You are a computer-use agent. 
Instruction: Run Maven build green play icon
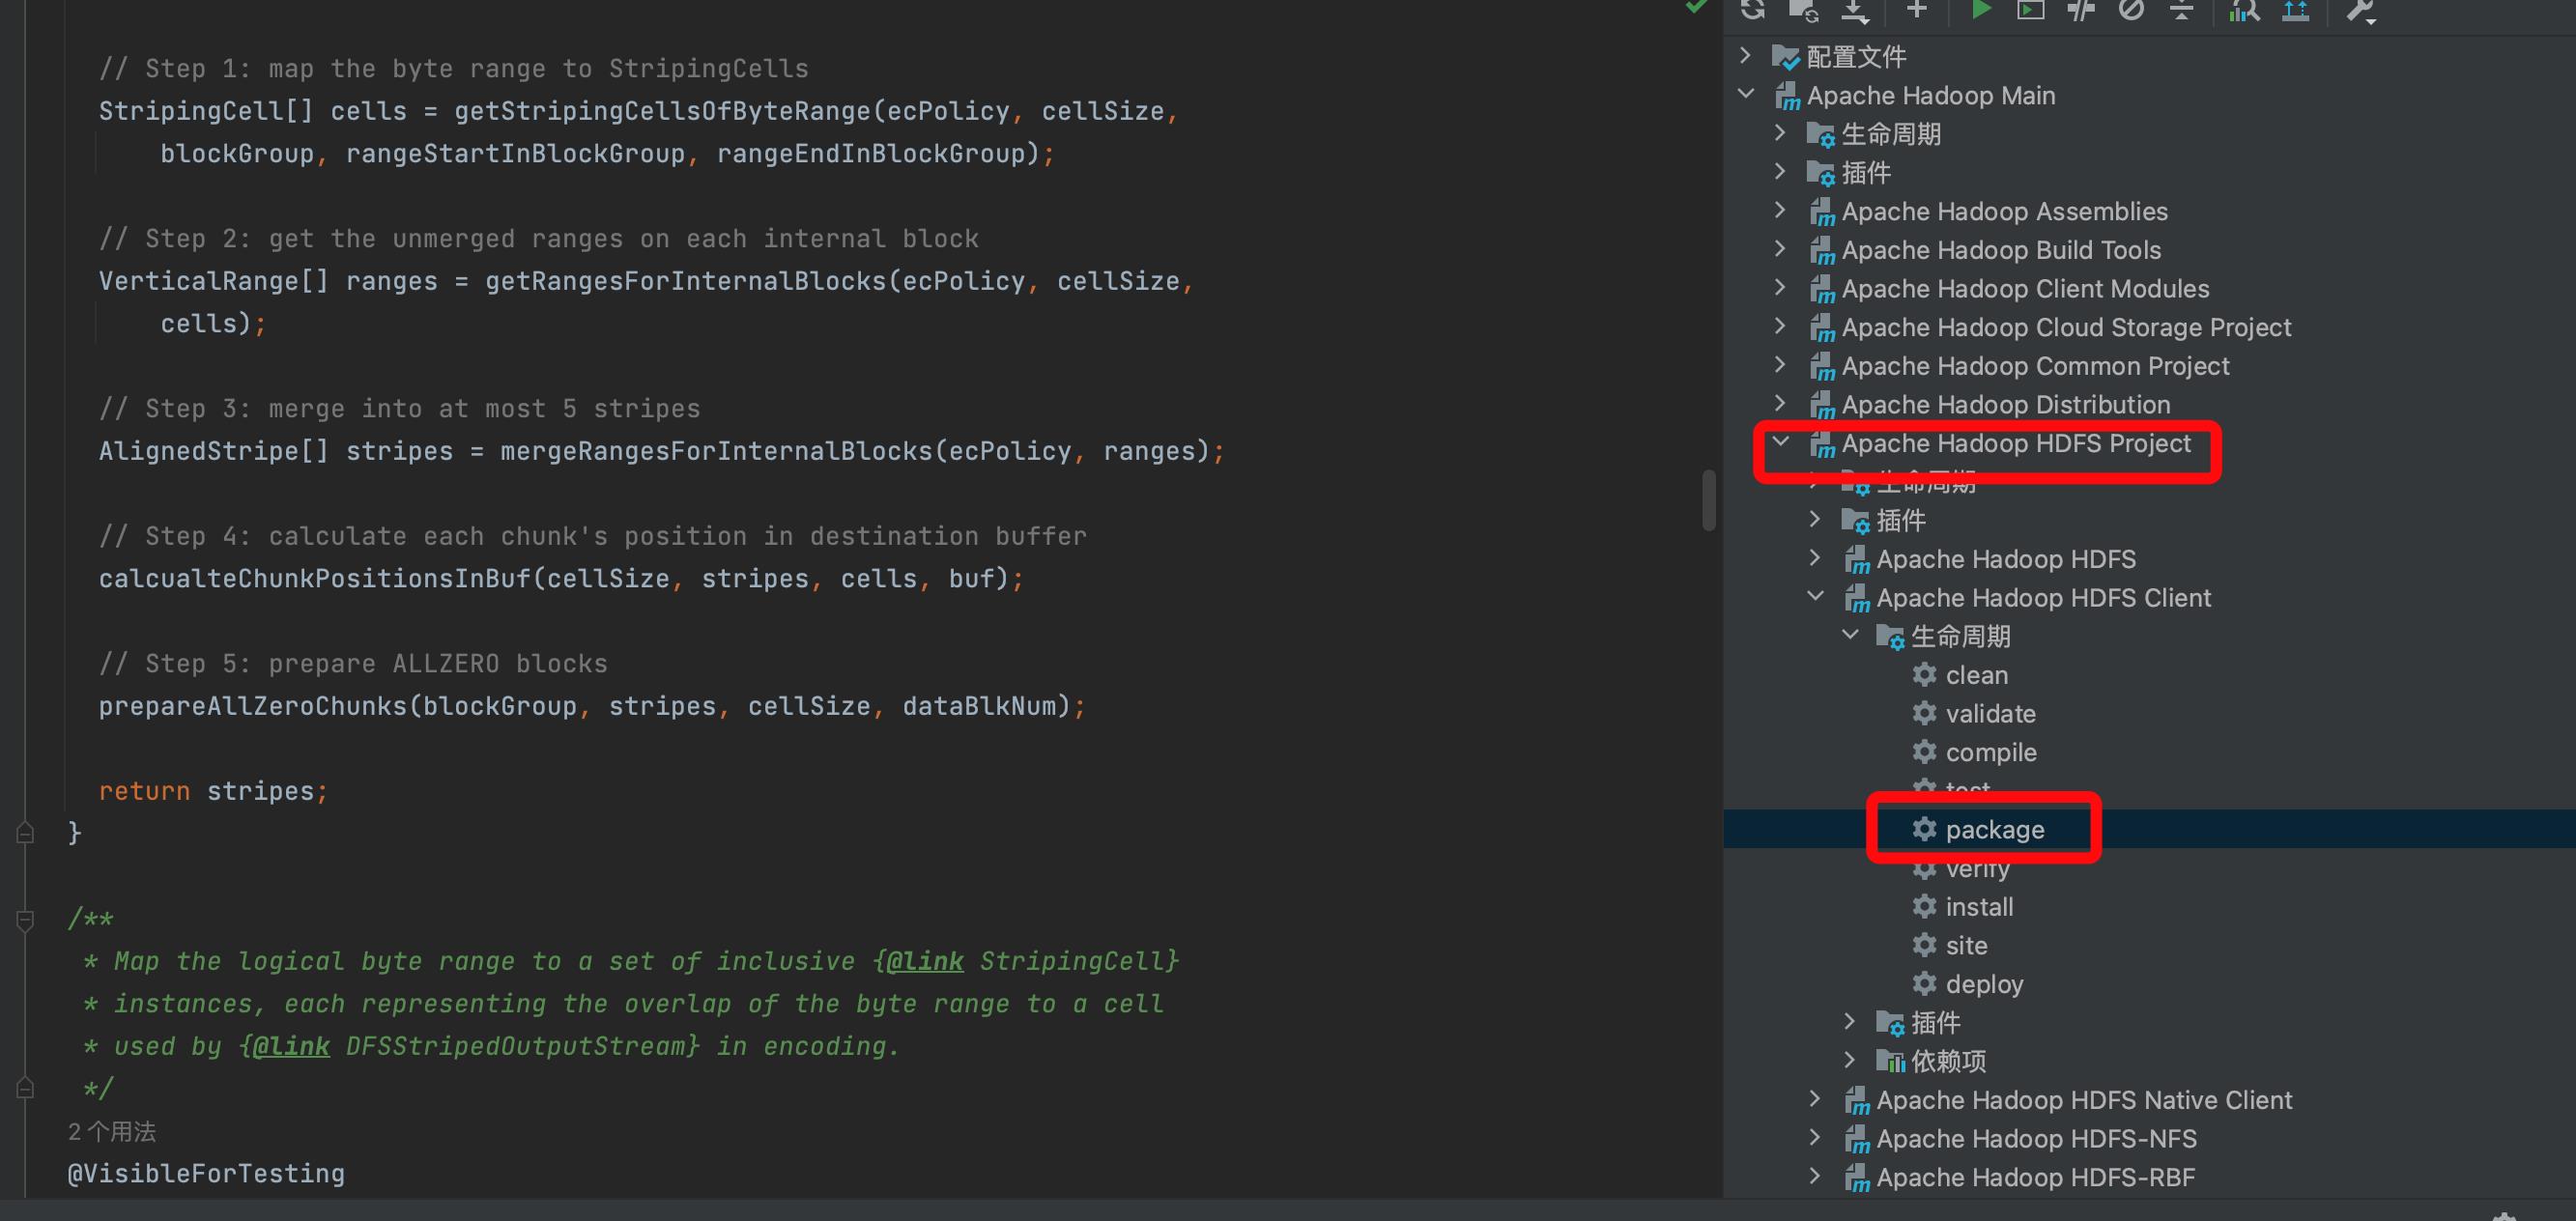1980,10
